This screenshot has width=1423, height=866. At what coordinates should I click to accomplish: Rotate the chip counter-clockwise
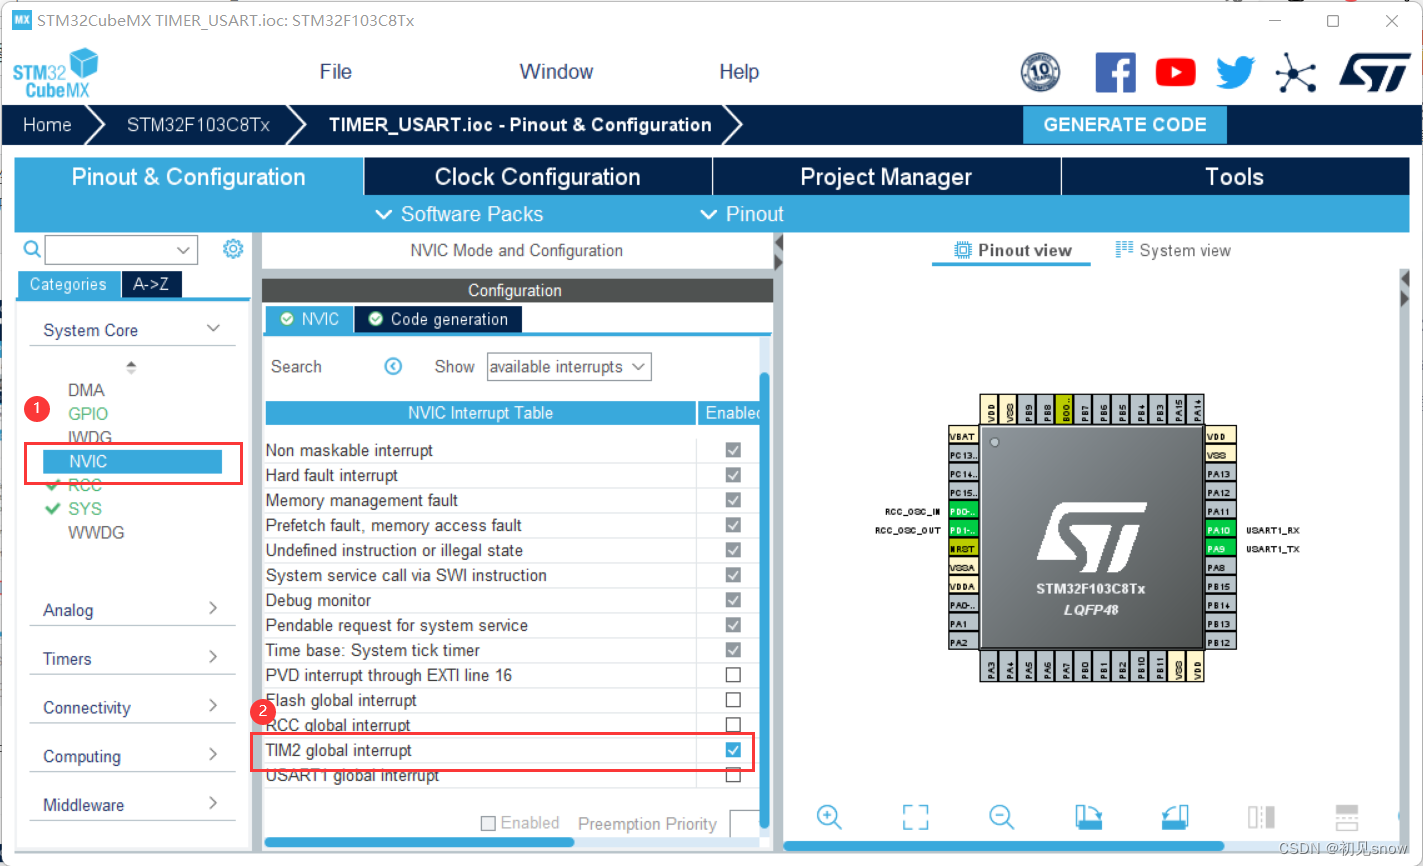pyautogui.click(x=1175, y=817)
